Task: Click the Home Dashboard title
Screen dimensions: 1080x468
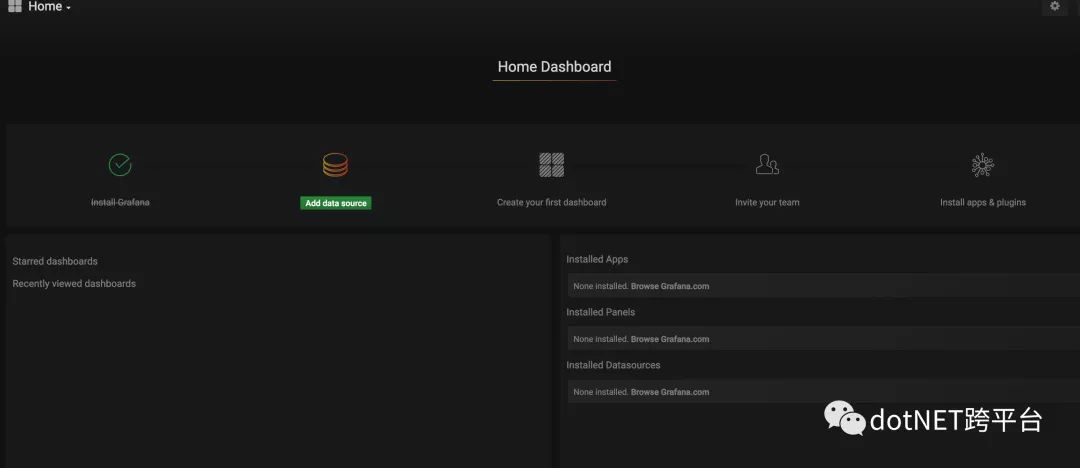Action: point(554,67)
